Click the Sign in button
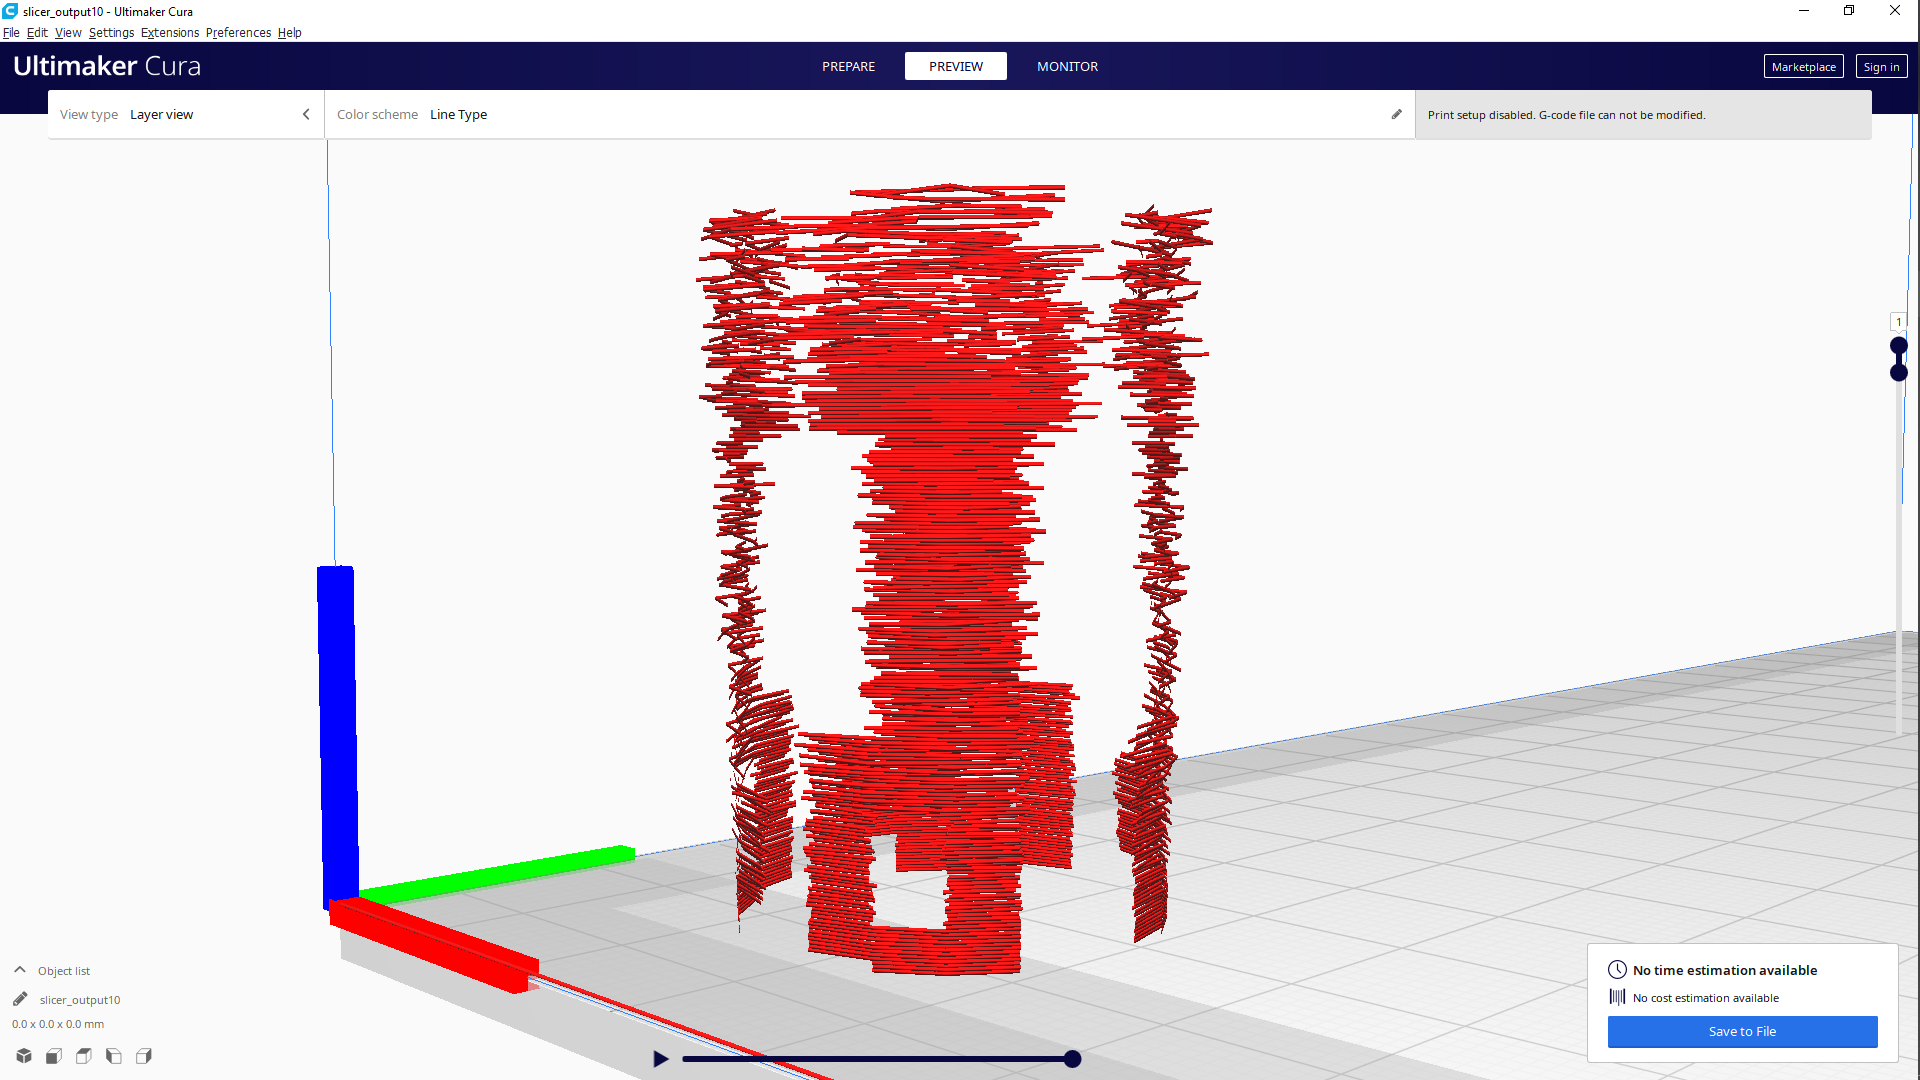 (x=1880, y=66)
